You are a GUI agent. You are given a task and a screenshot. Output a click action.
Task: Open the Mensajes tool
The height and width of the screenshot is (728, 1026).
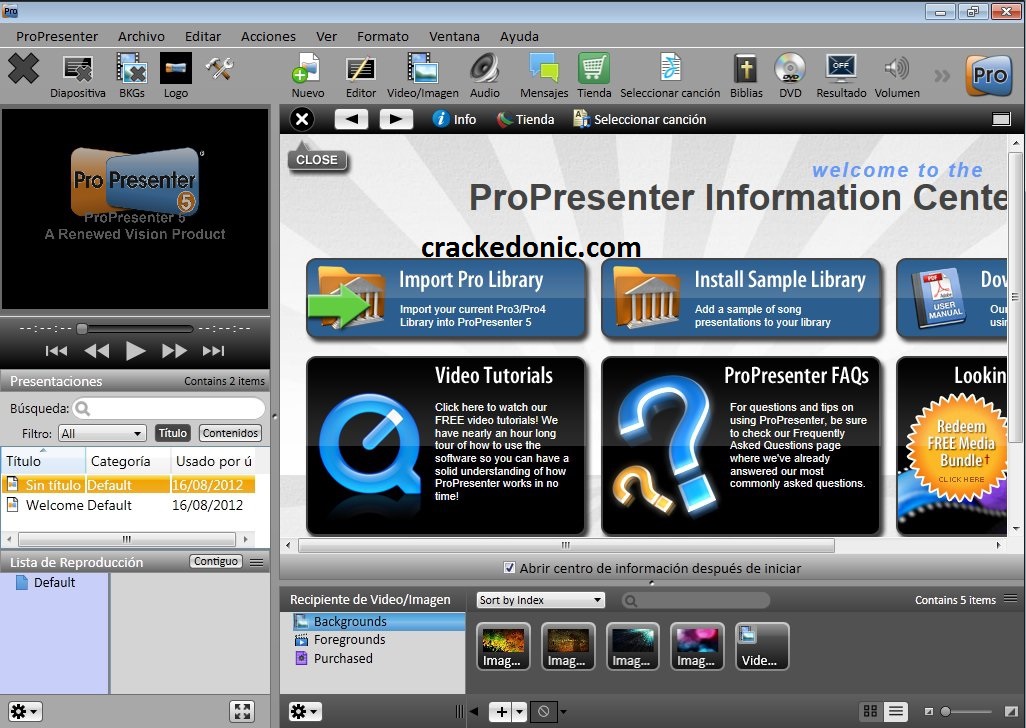tap(544, 76)
